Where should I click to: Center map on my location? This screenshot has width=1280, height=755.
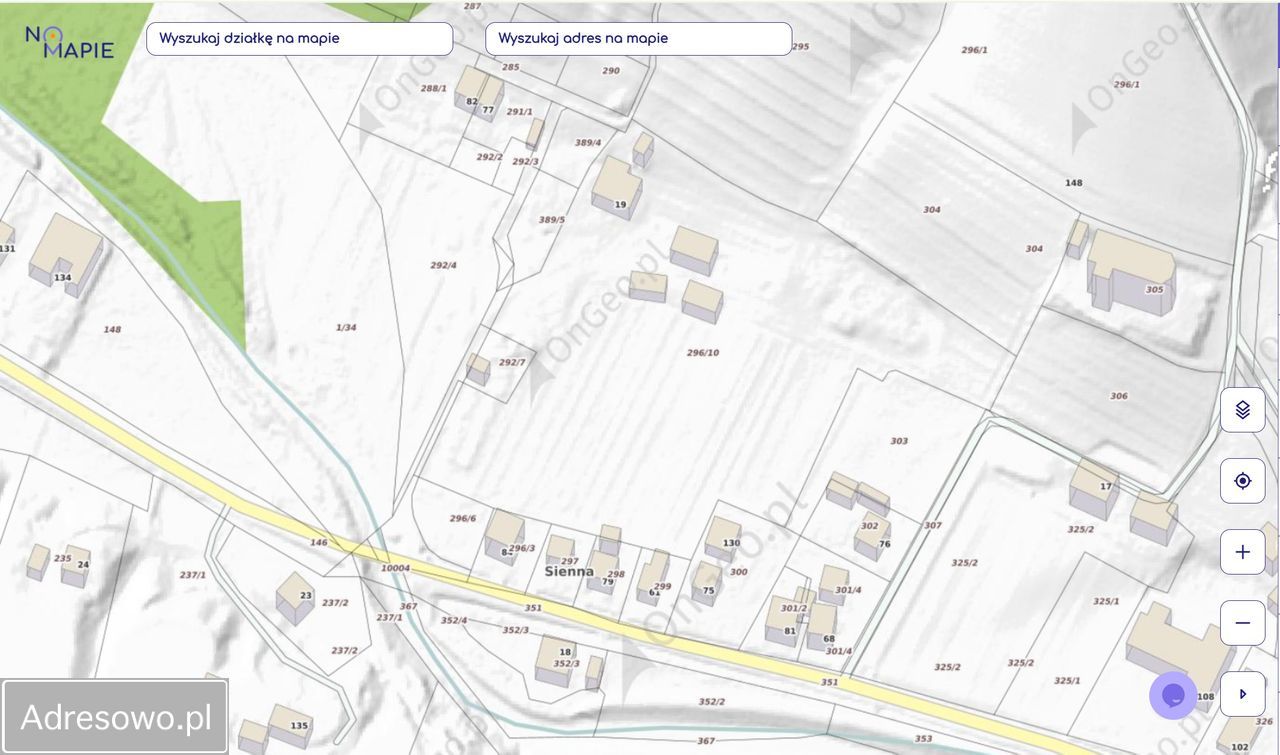tap(1242, 481)
